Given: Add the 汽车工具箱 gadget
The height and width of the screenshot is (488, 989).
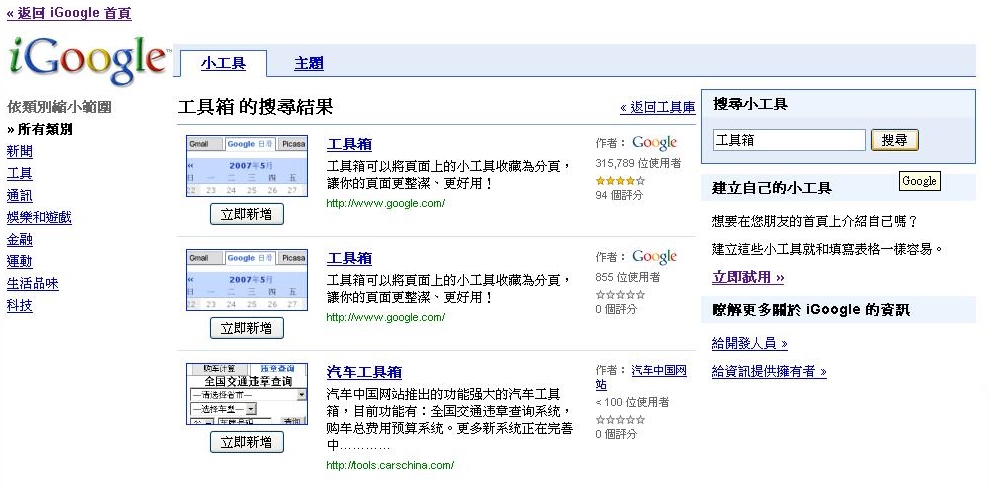Looking at the screenshot, I should click(247, 442).
